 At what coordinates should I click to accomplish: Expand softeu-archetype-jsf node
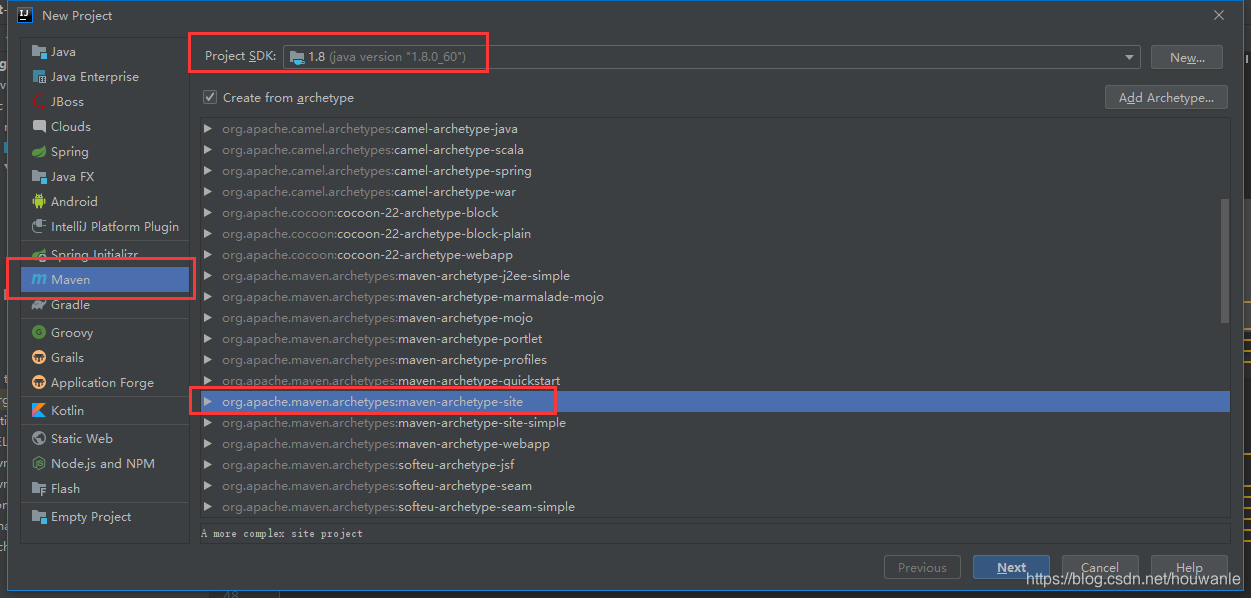click(208, 464)
